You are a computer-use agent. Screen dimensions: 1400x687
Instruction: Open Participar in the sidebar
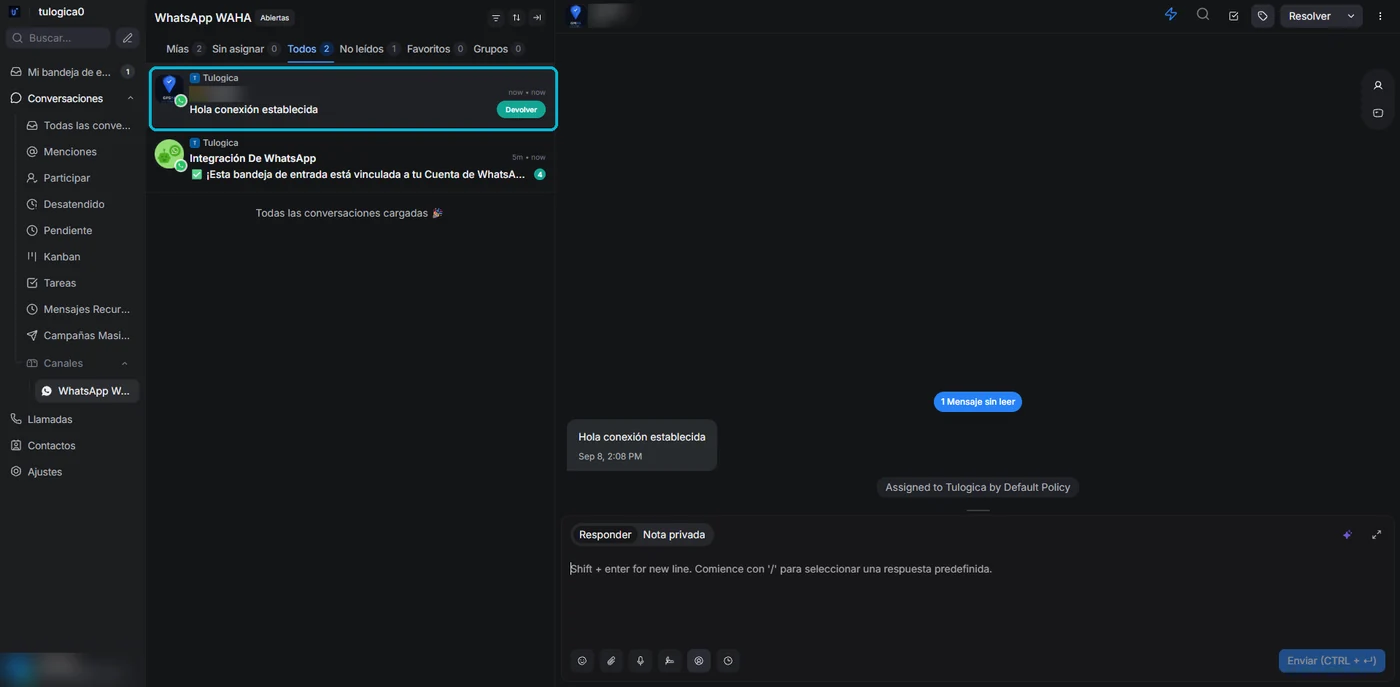[x=67, y=178]
